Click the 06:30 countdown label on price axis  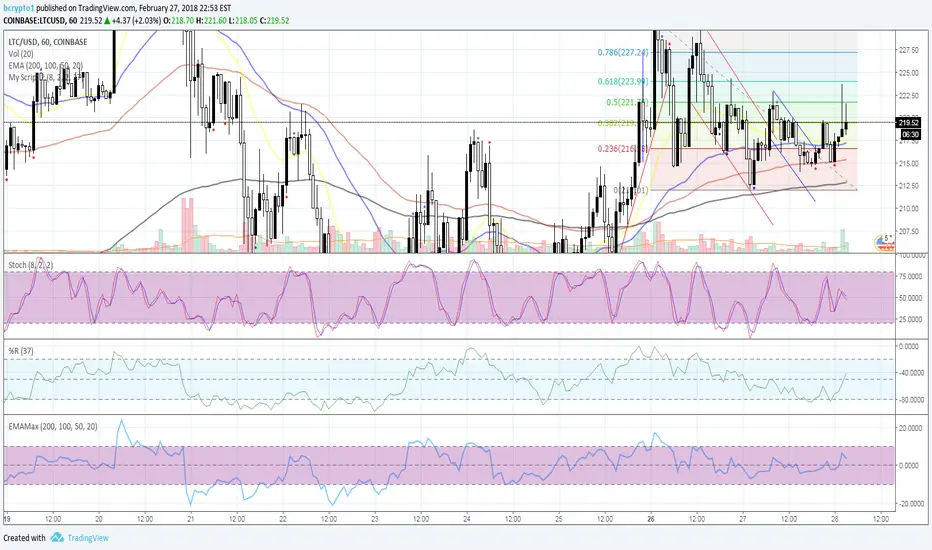point(909,133)
